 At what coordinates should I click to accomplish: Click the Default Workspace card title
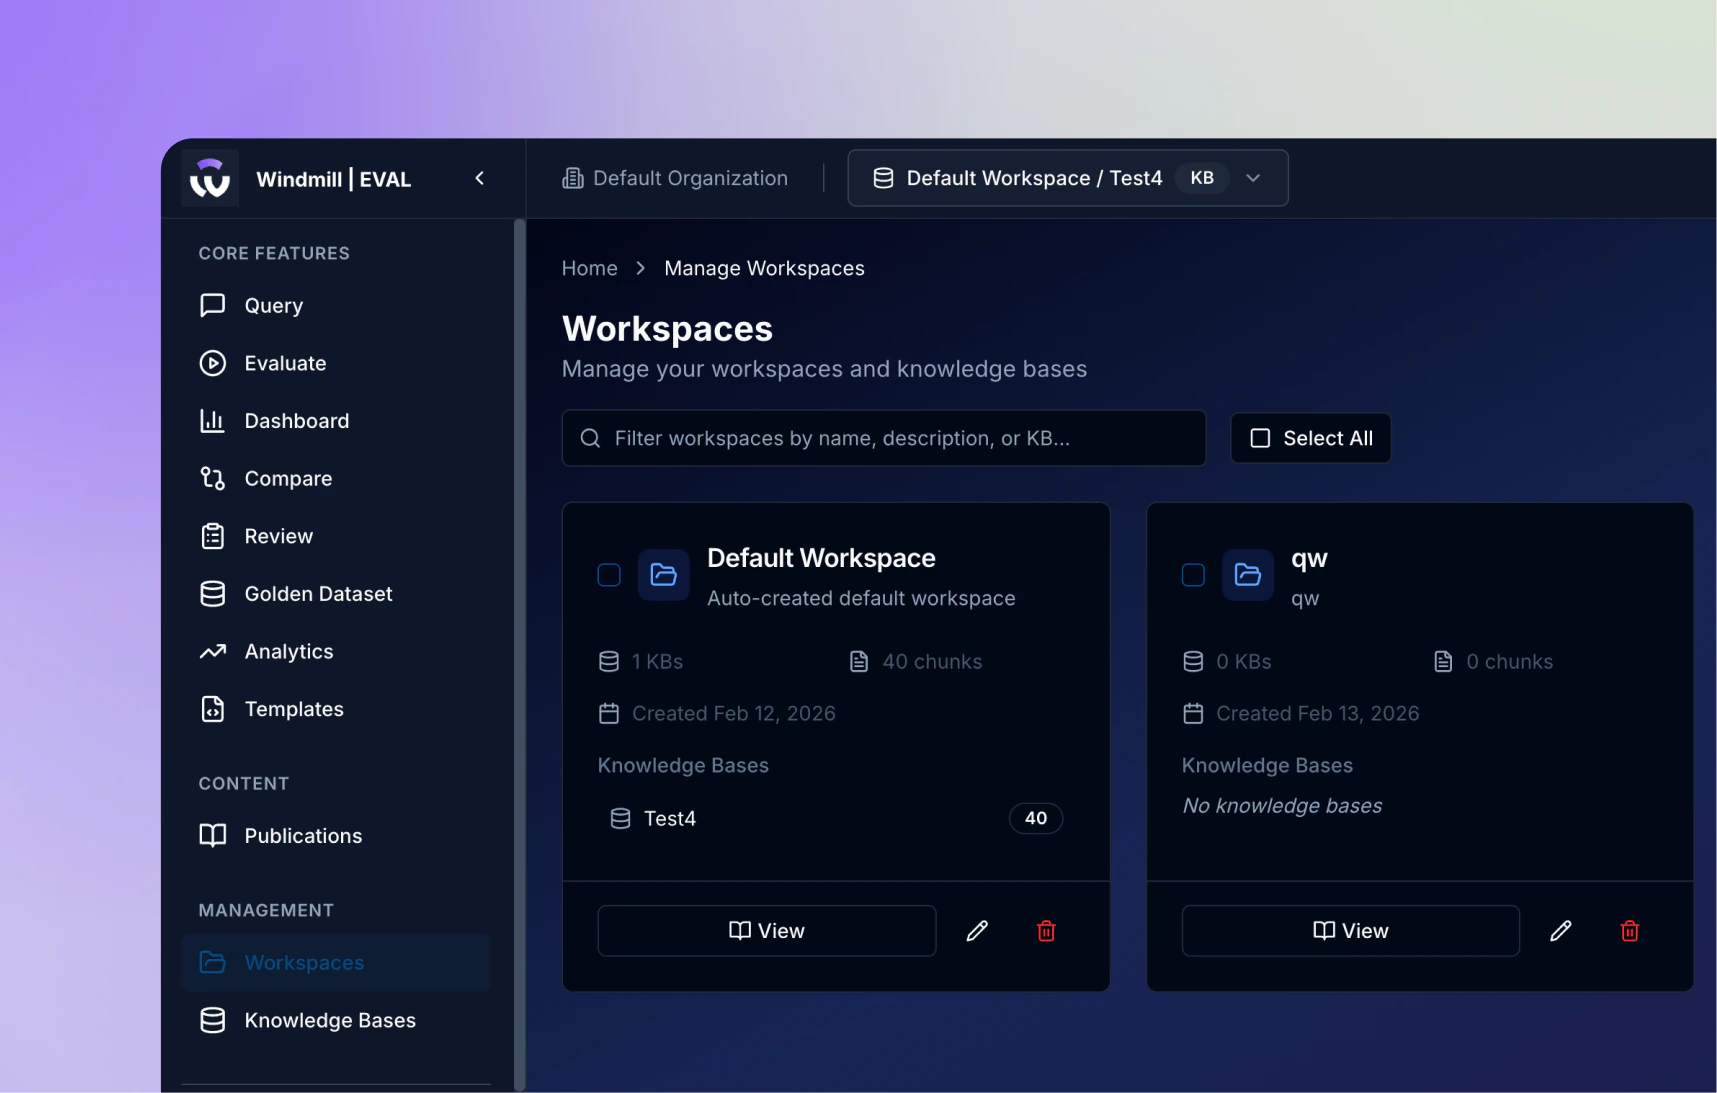point(821,558)
